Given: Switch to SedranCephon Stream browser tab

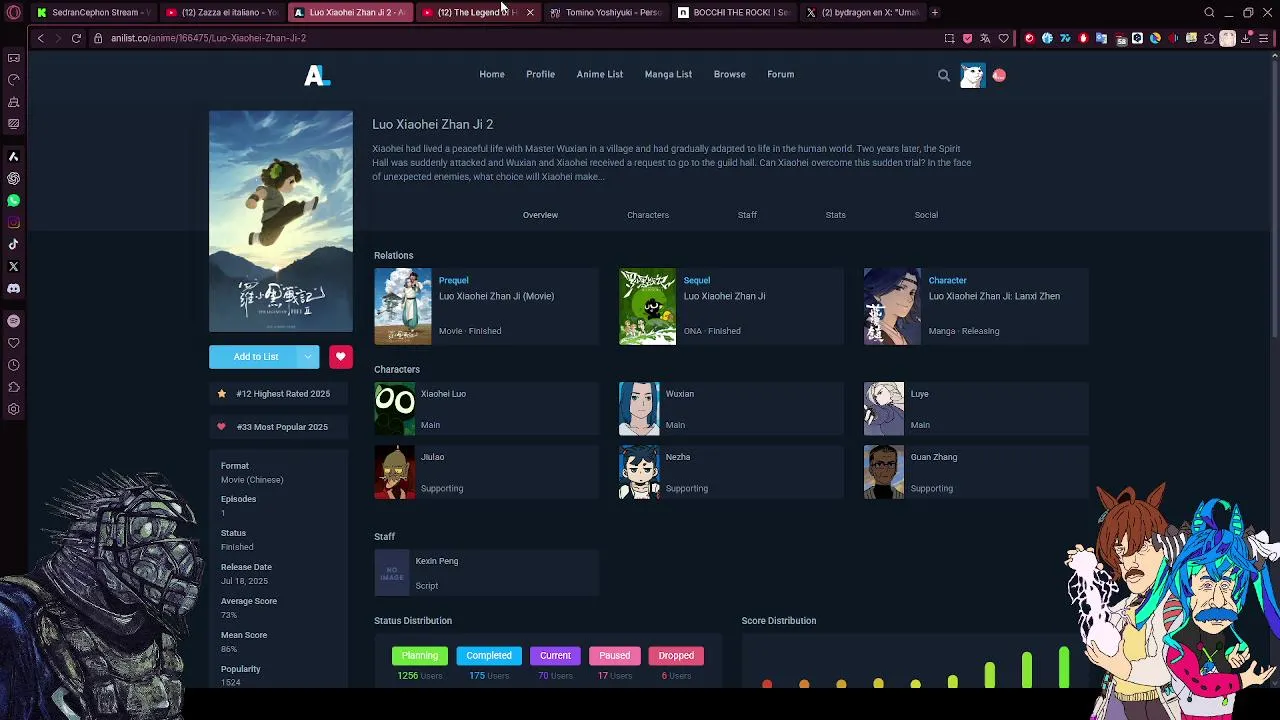Looking at the screenshot, I should (93, 12).
